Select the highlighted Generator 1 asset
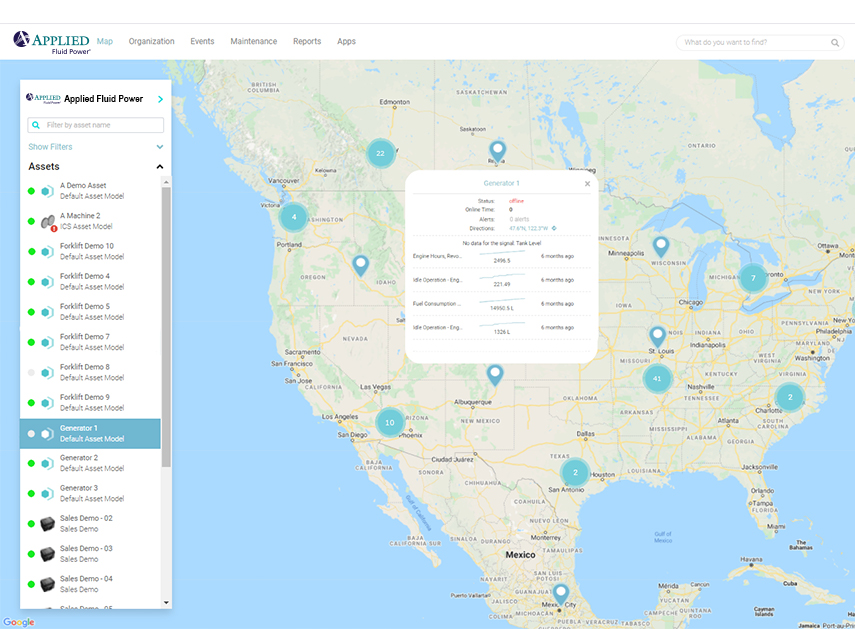Image resolution: width=855 pixels, height=629 pixels. tap(91, 434)
